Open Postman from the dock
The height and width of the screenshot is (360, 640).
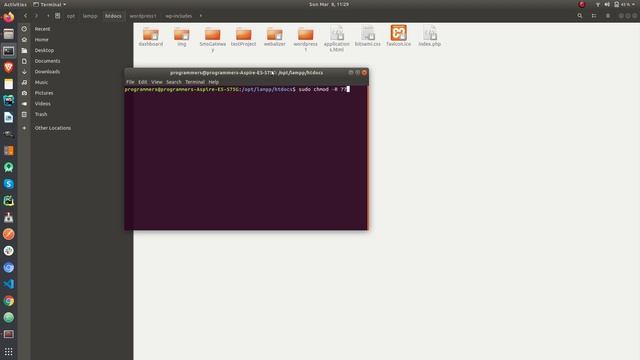pos(9,234)
